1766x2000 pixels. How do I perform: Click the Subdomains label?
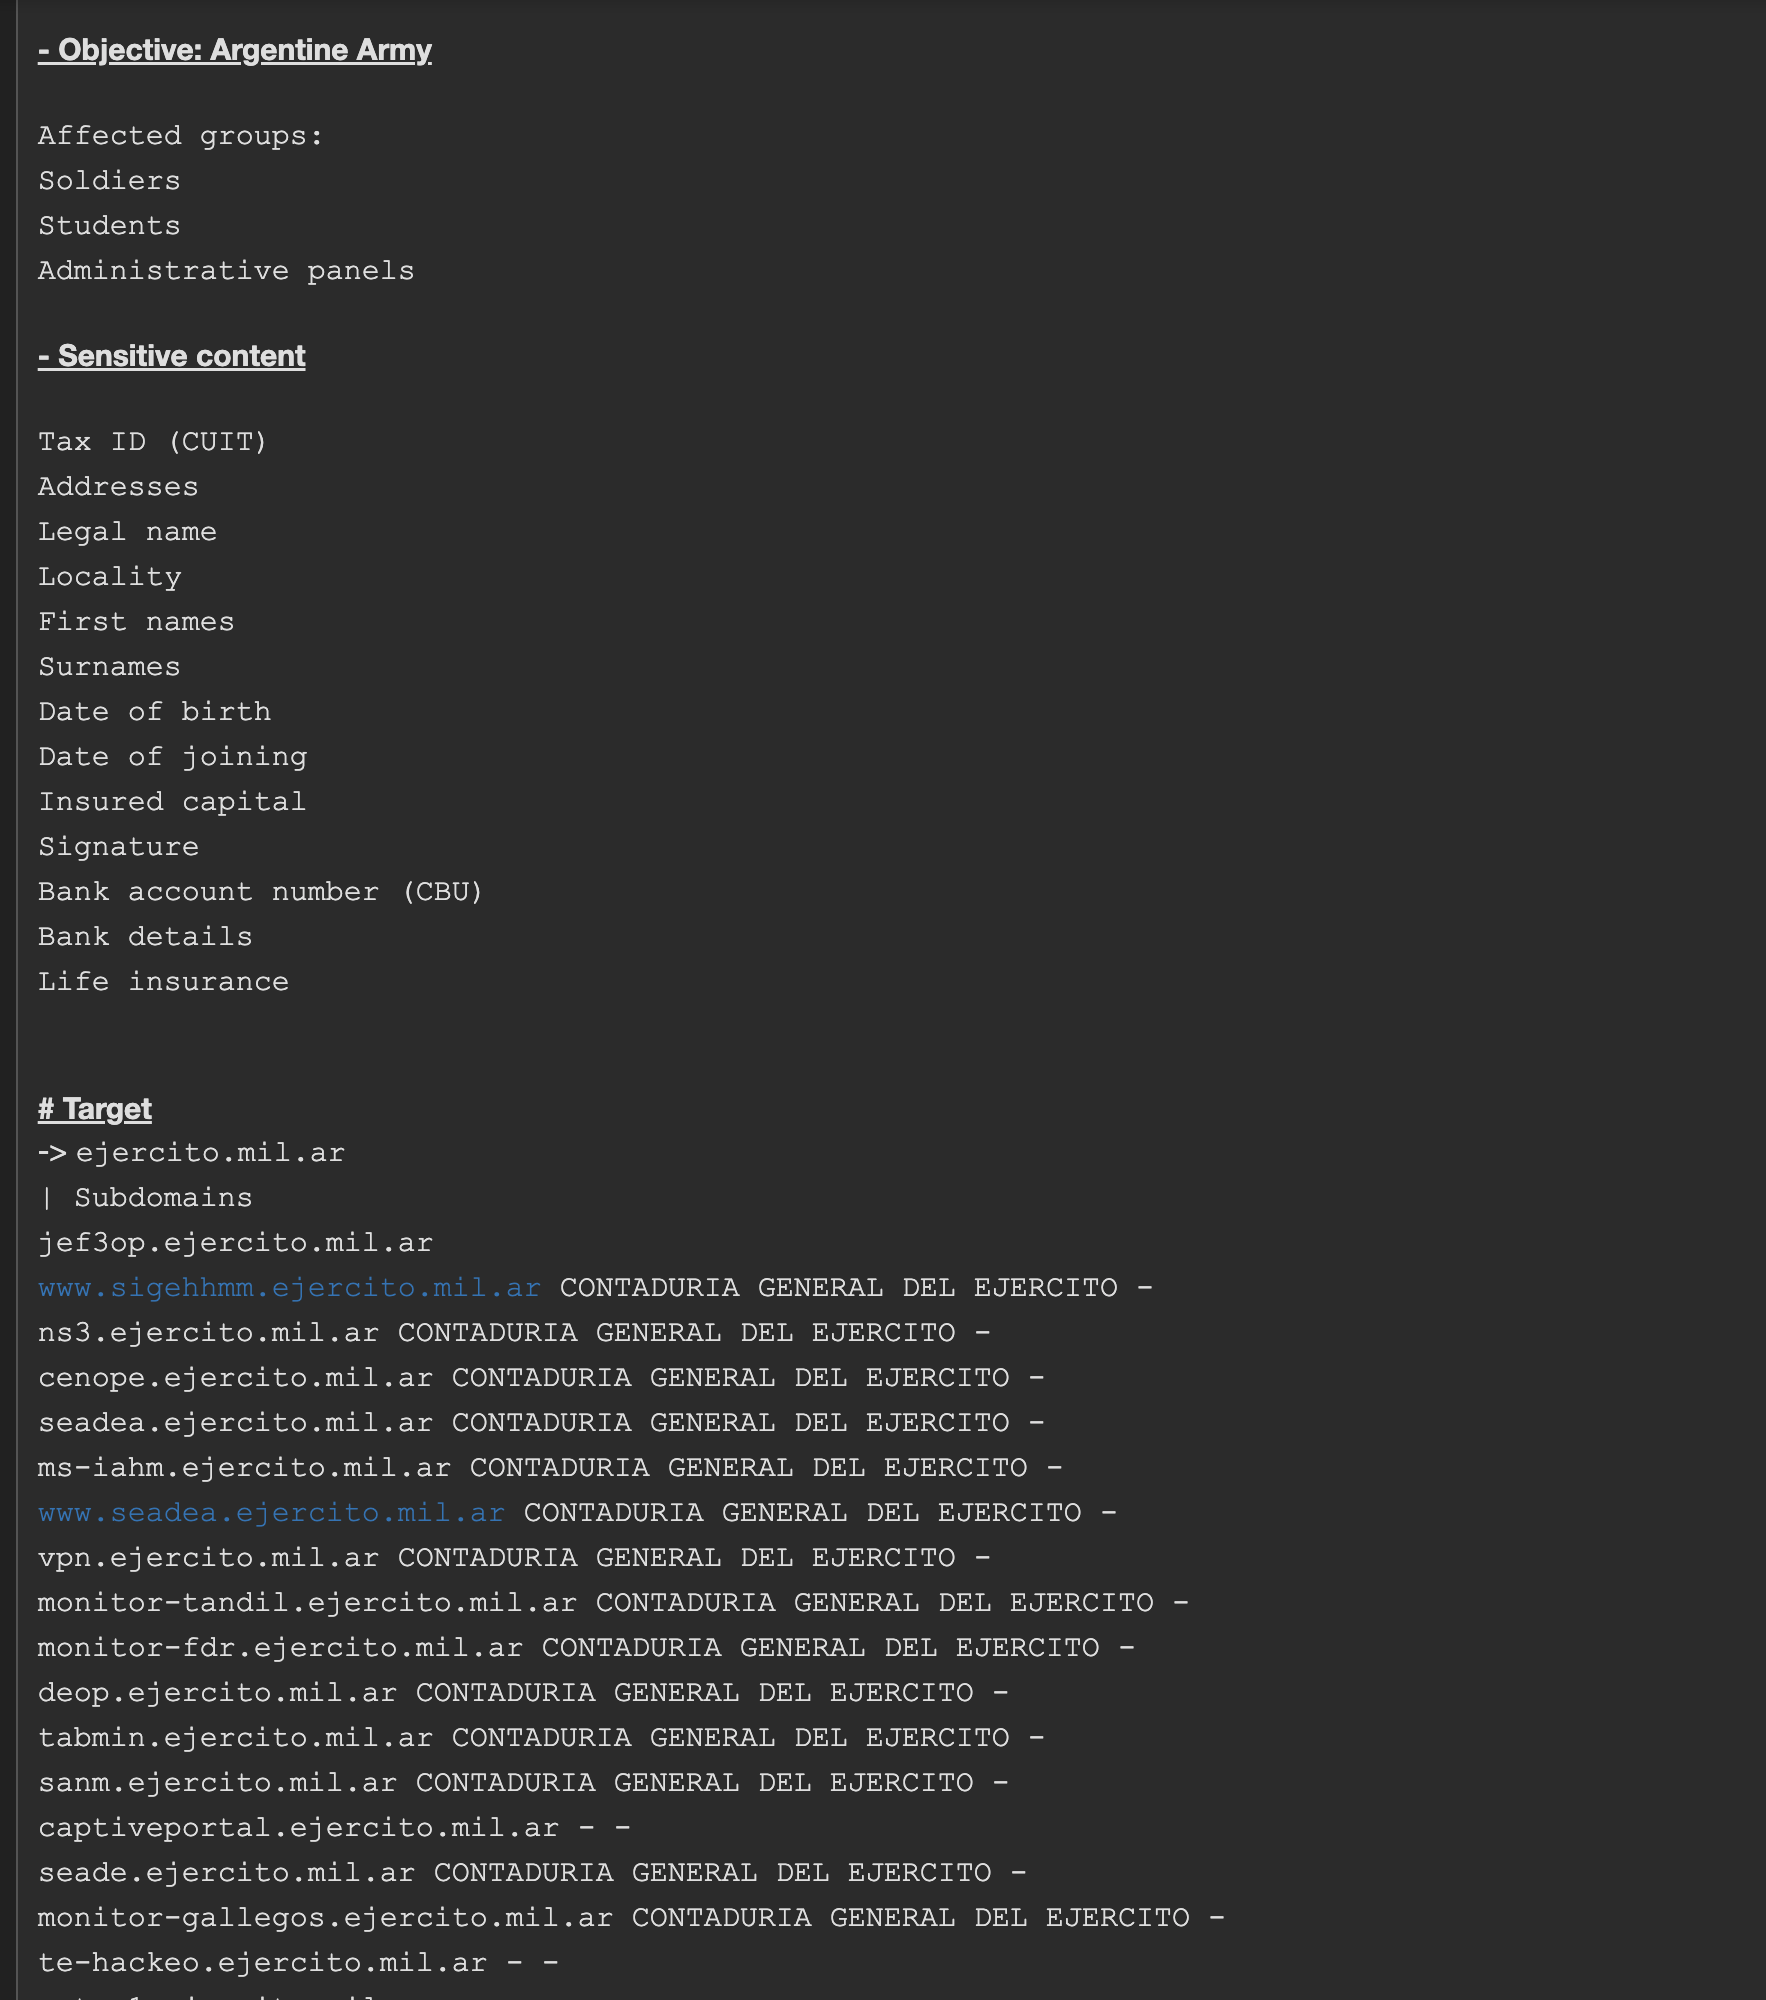[163, 1197]
